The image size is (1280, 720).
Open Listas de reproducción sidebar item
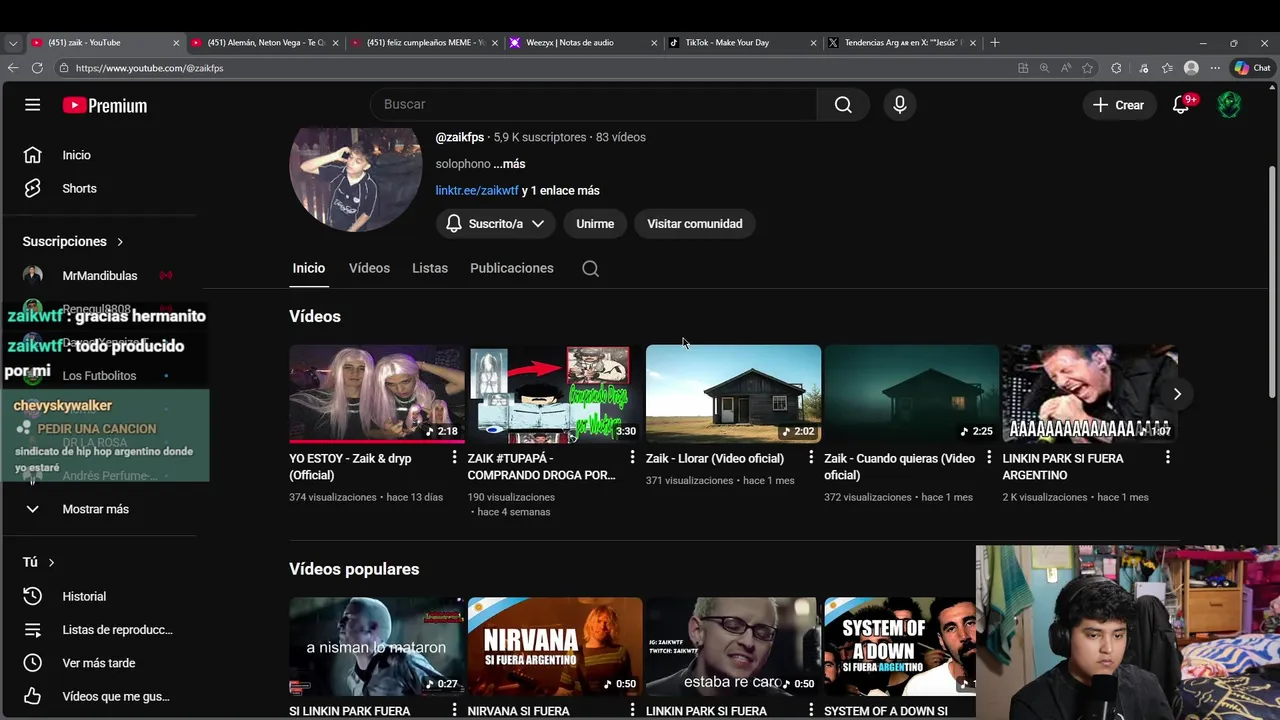pos(117,630)
